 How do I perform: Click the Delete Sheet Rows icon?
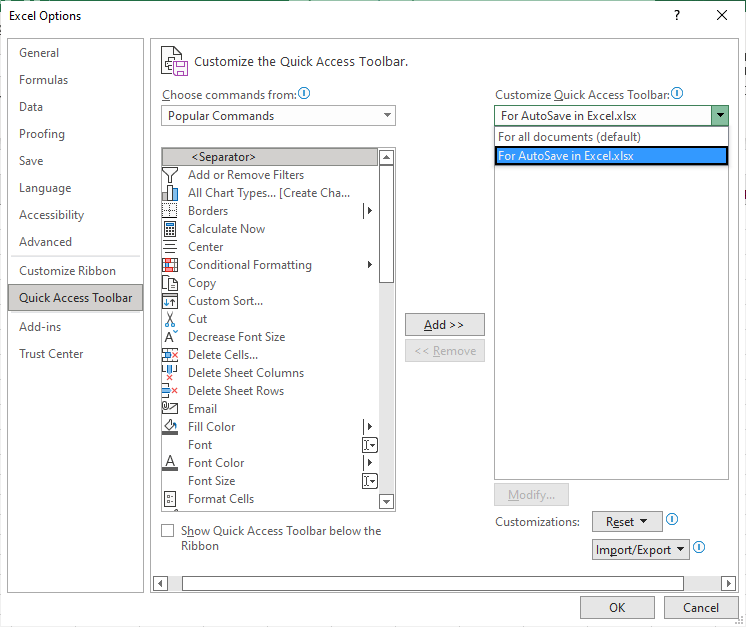170,391
